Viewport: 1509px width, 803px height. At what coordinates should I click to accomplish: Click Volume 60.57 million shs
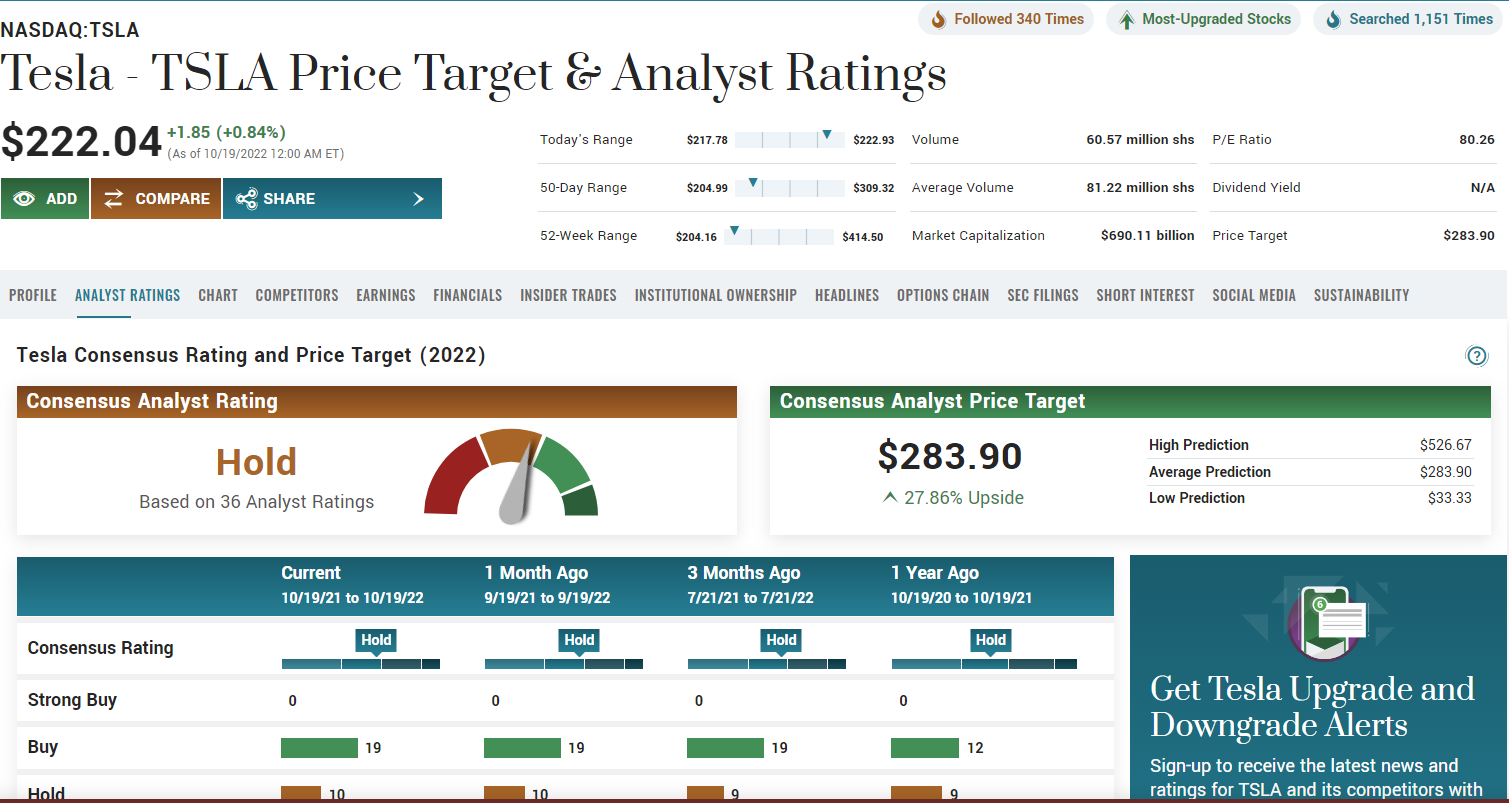coord(1141,140)
